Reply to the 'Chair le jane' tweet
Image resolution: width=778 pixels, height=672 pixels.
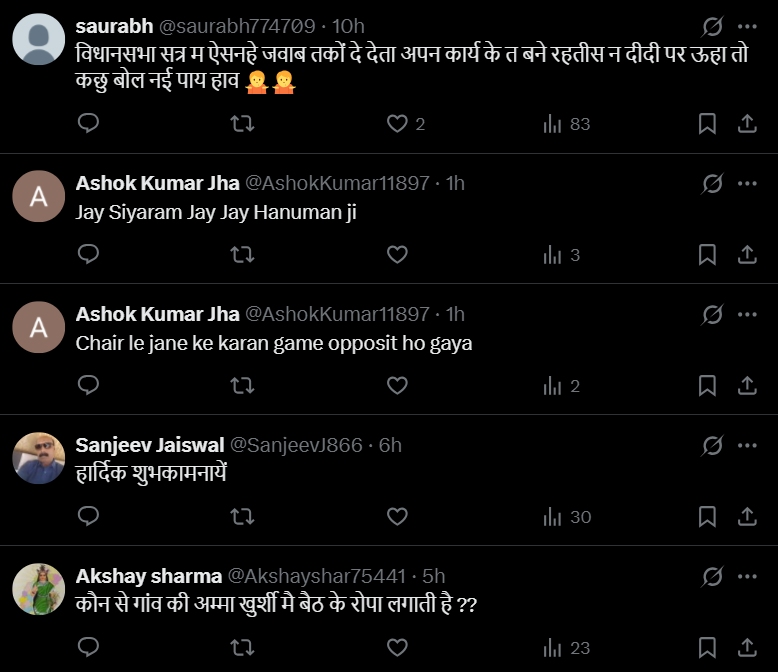[x=88, y=386]
